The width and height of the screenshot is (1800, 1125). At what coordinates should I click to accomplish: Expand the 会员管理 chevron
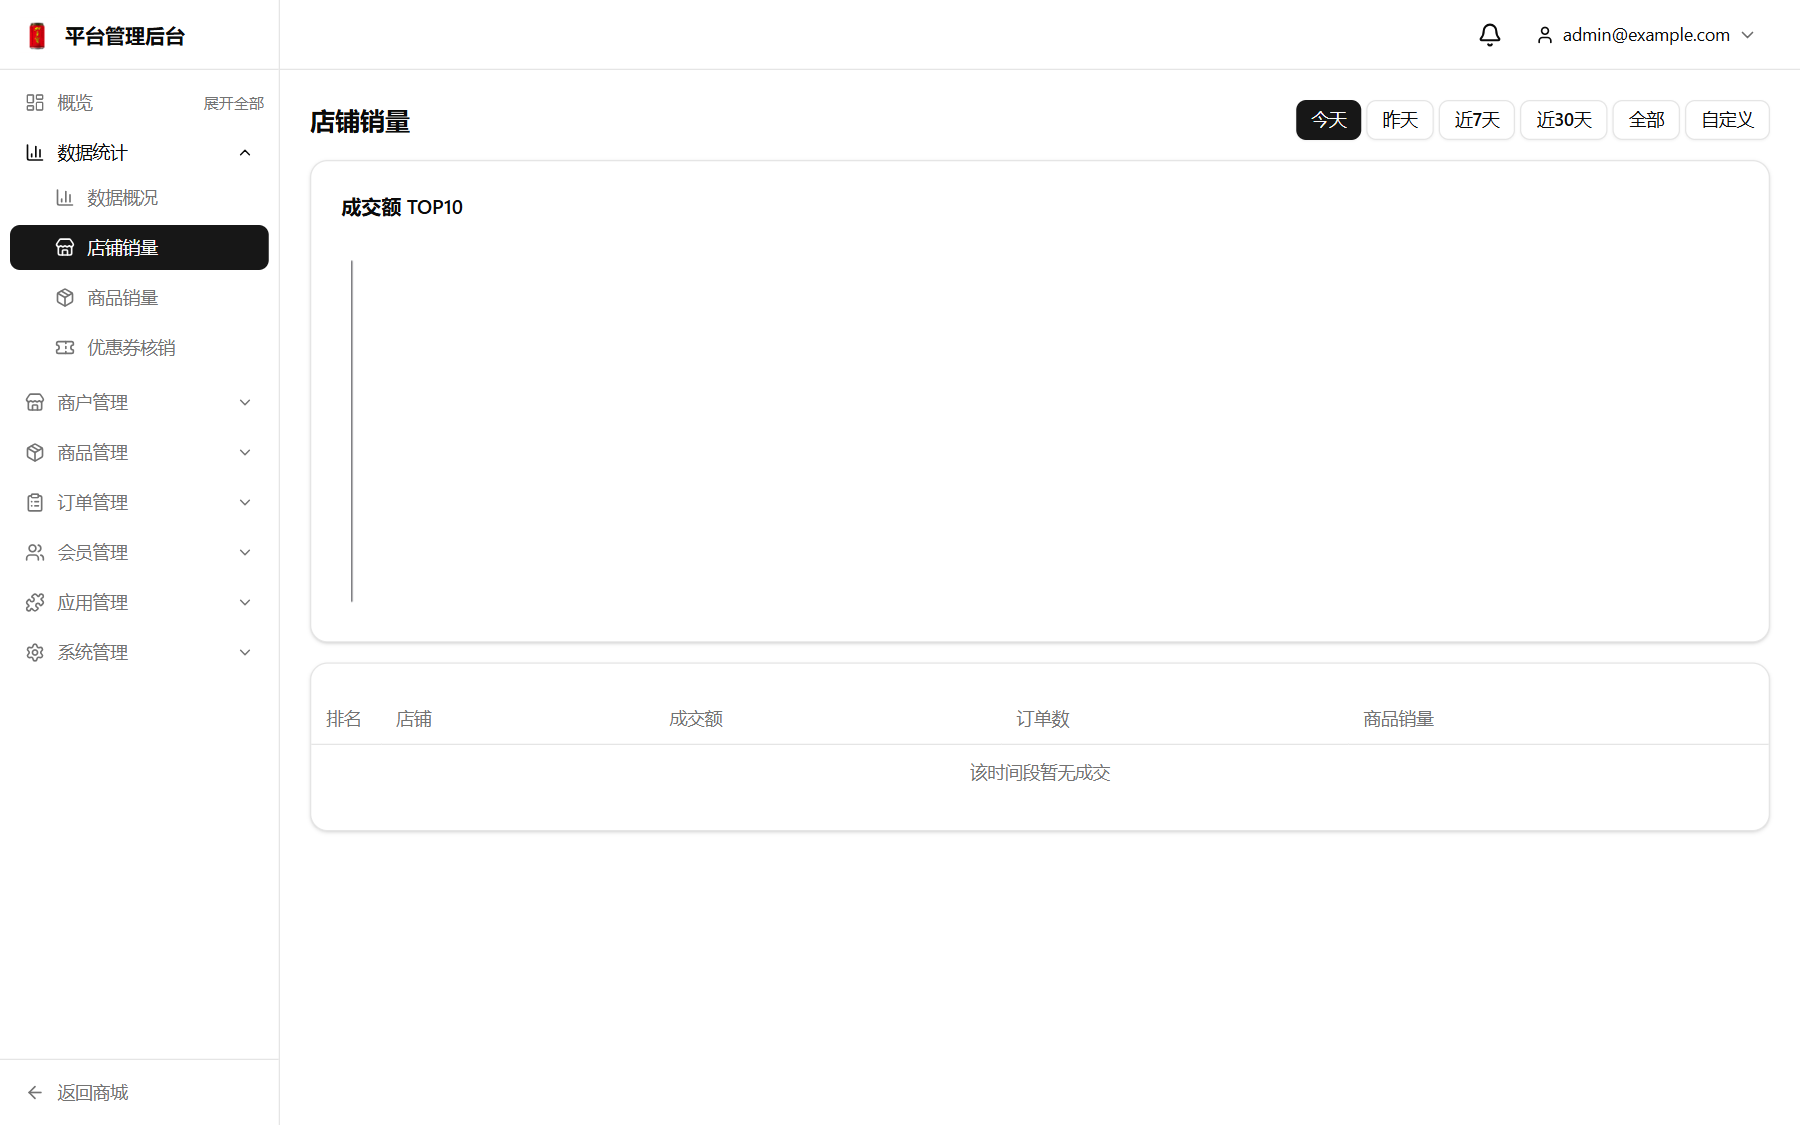click(x=245, y=553)
